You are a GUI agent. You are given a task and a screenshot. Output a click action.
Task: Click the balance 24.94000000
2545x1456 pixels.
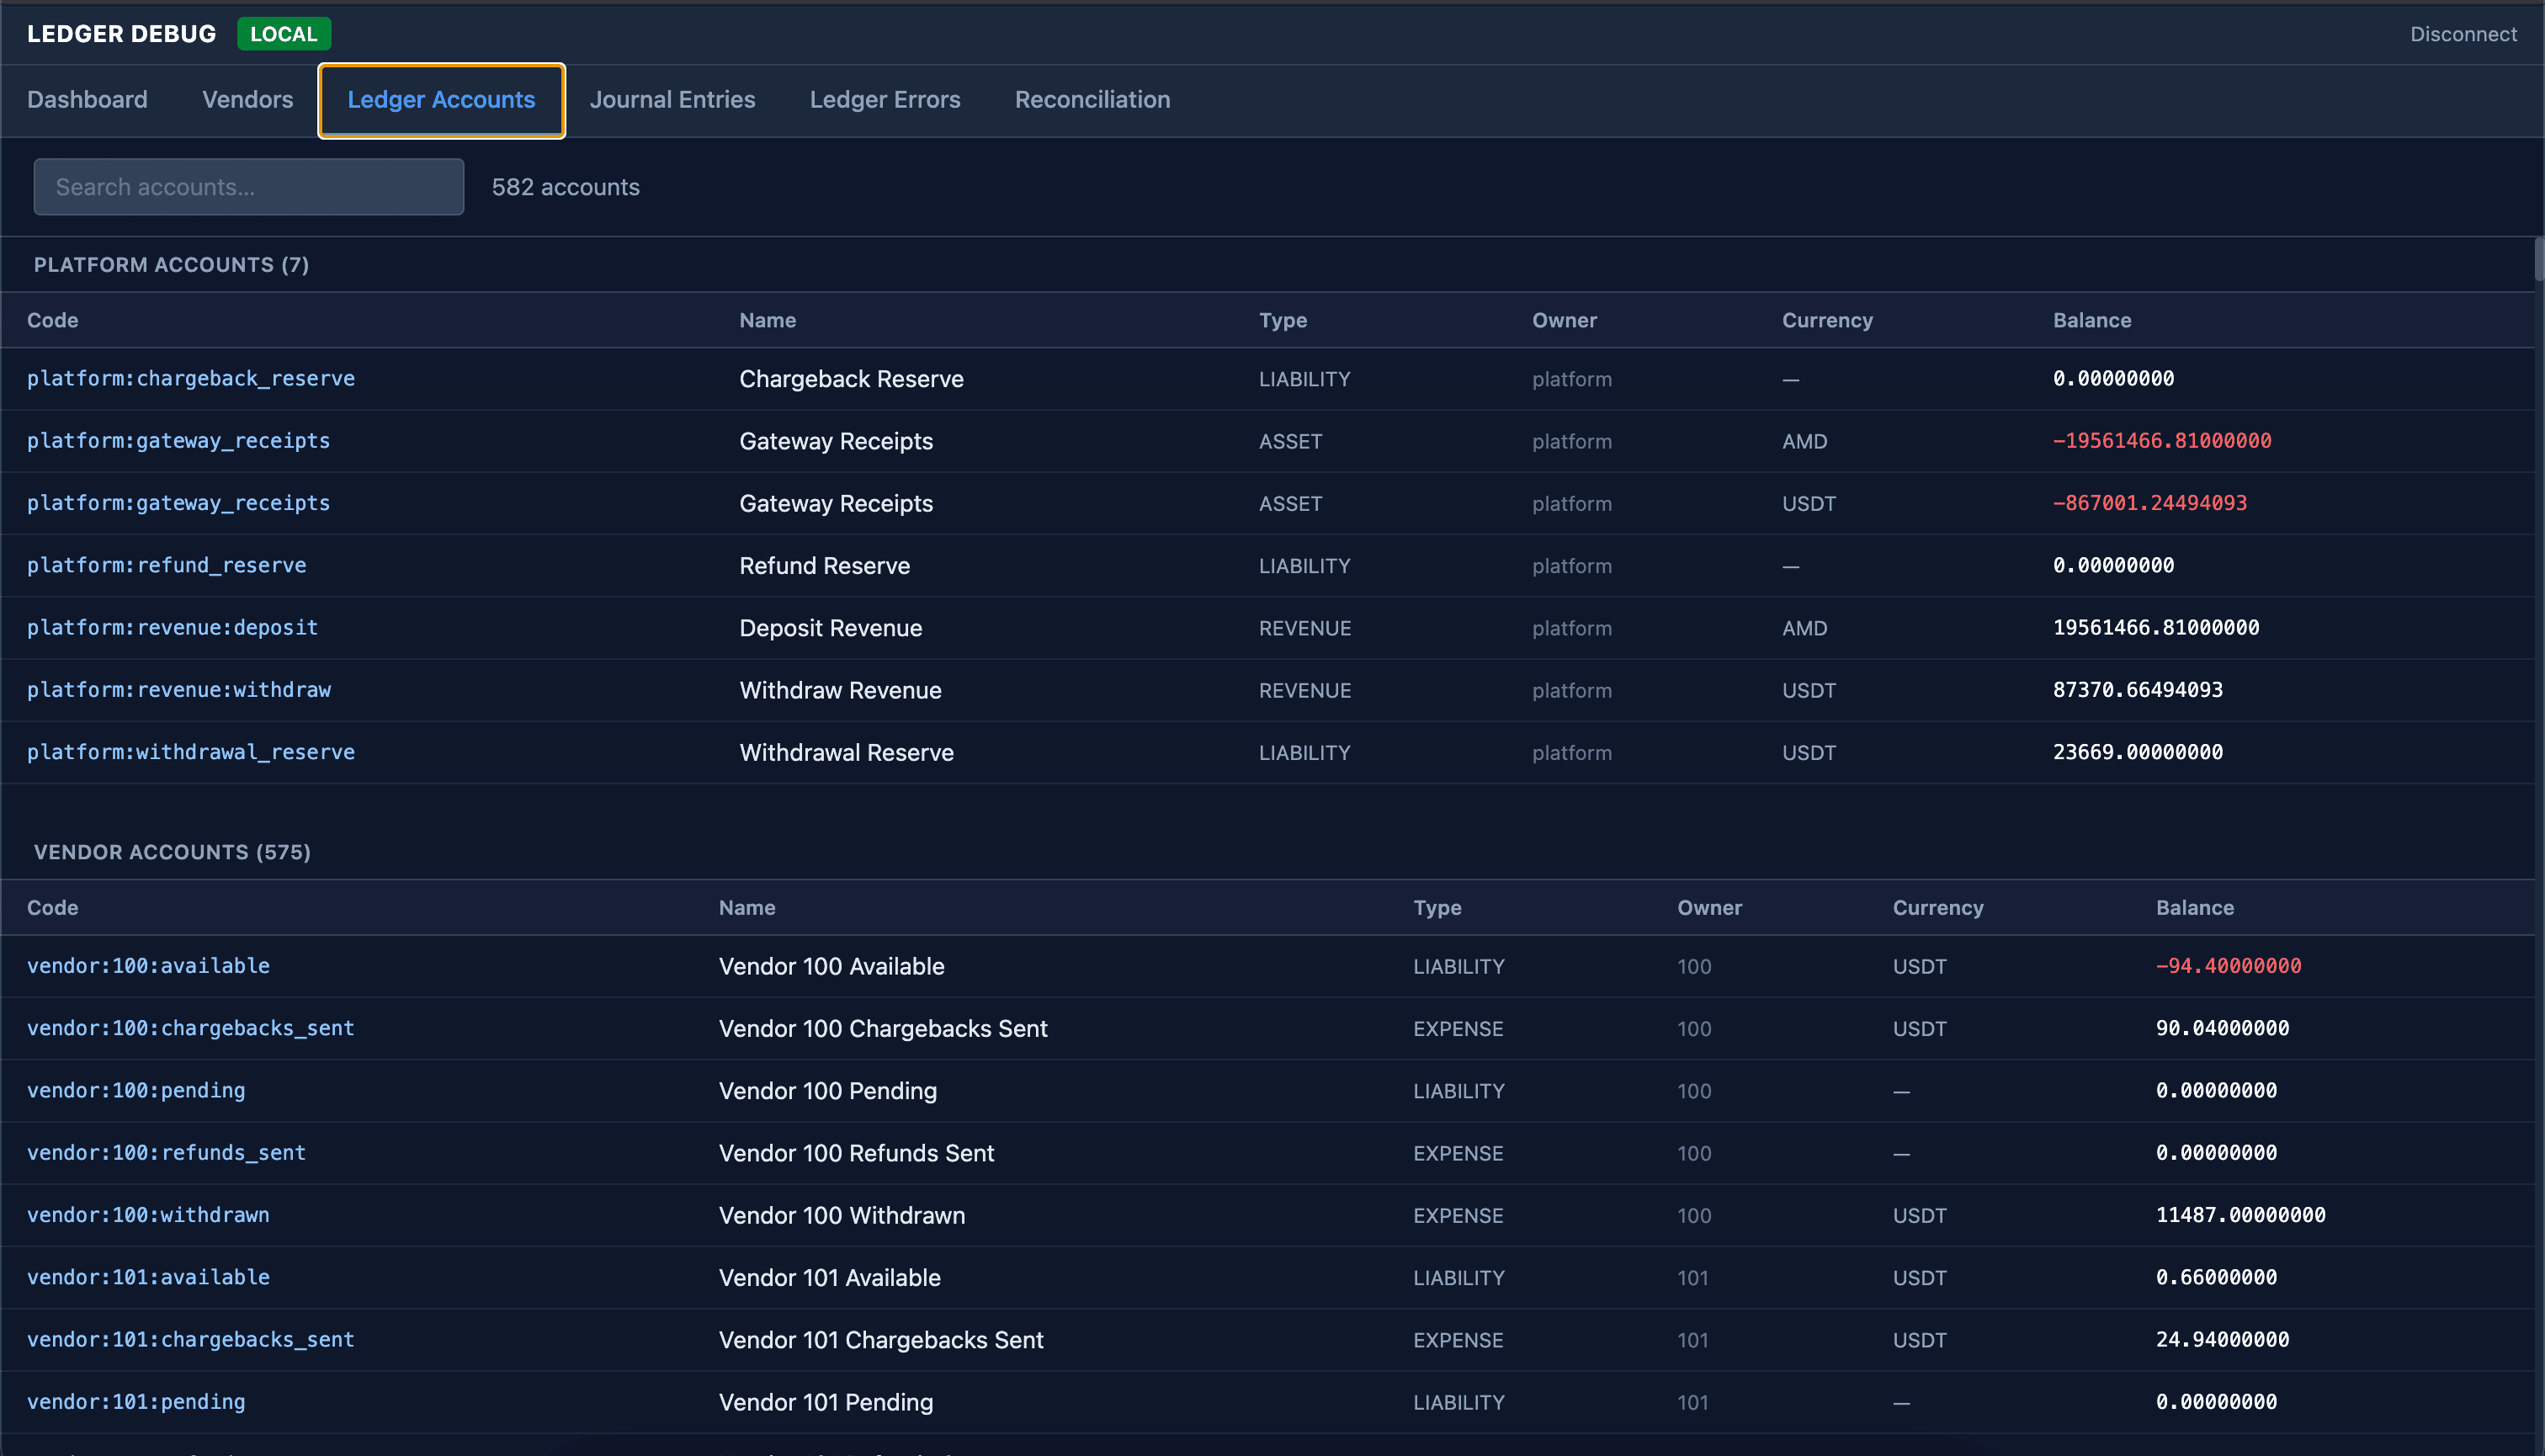point(2222,1339)
